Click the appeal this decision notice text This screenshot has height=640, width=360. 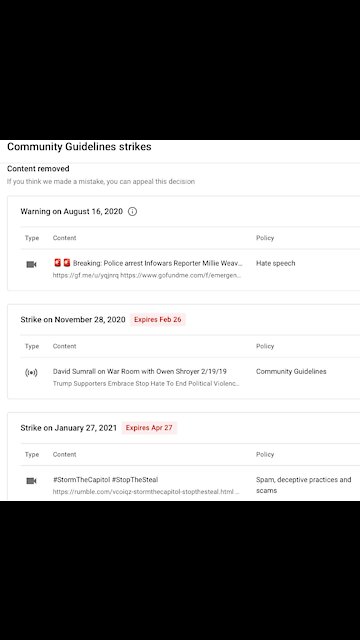tap(101, 182)
